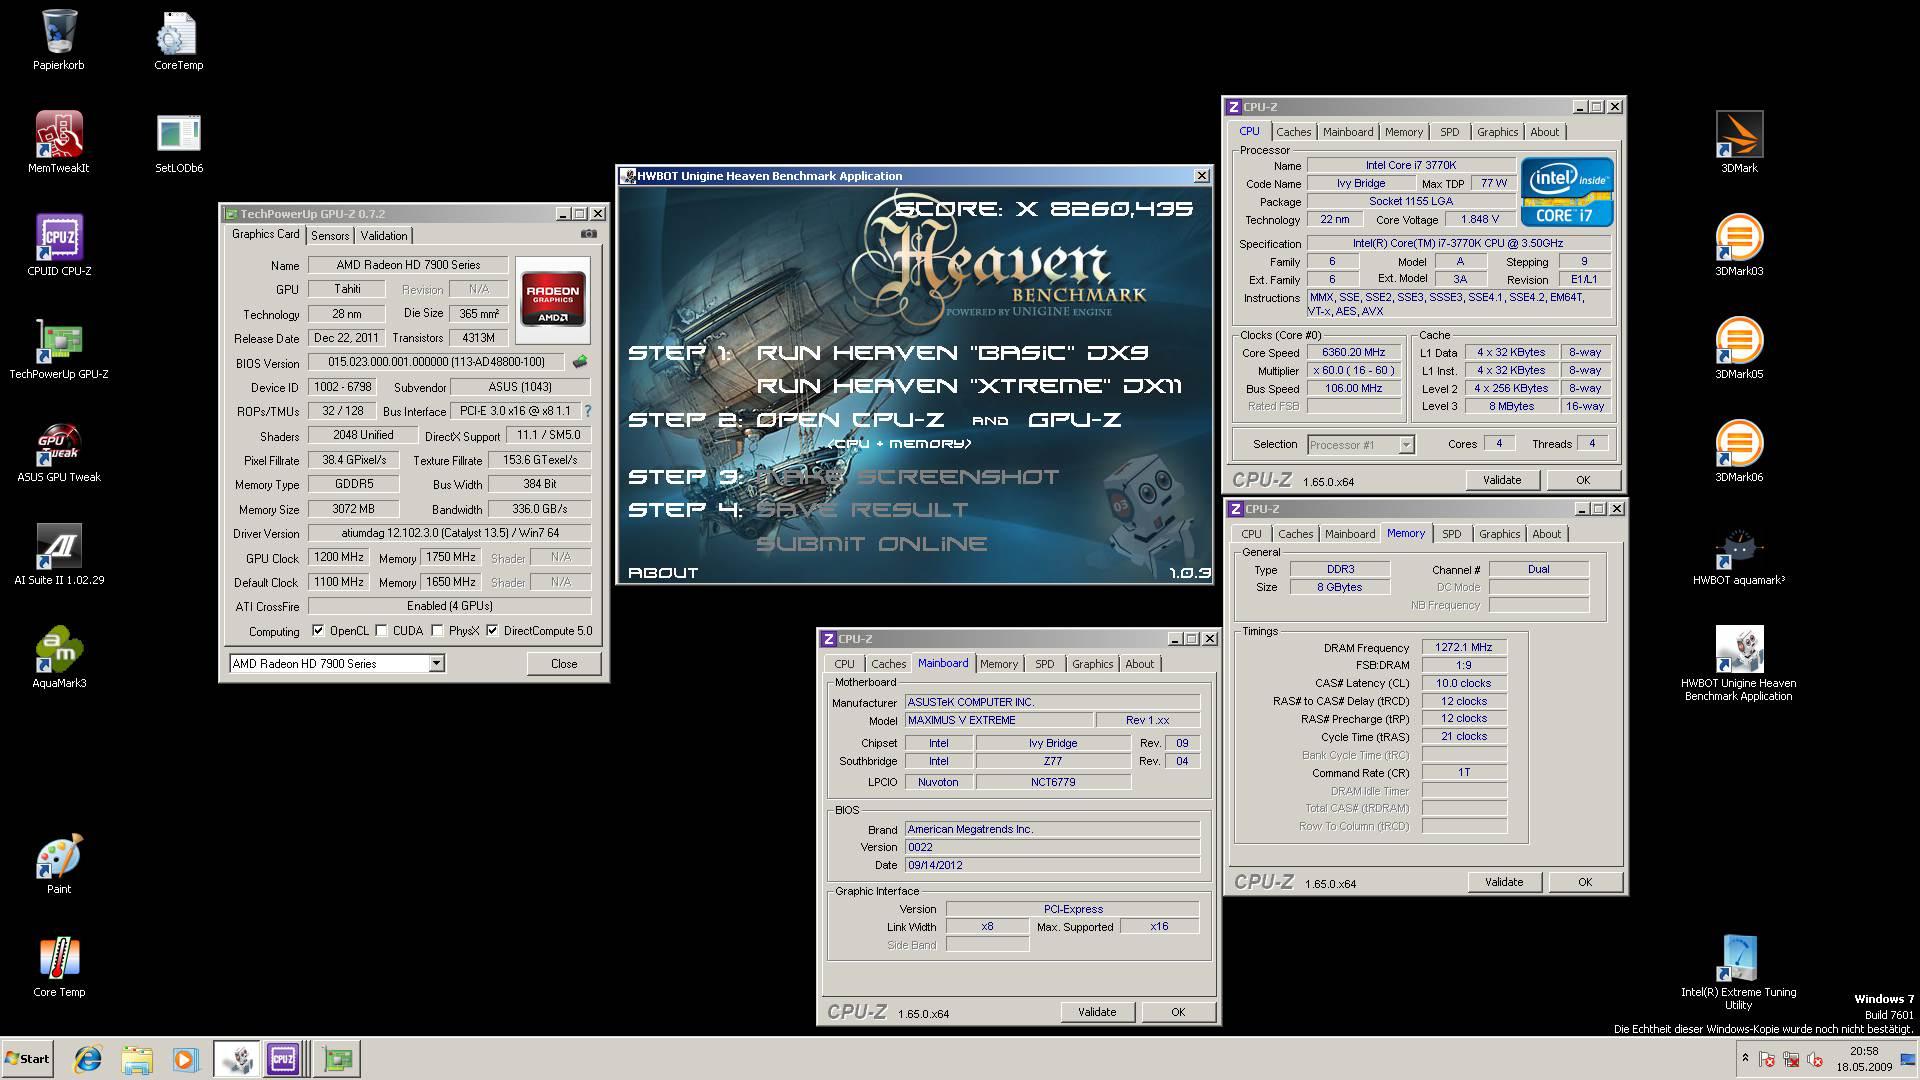Open Windows Explorer folder in taskbar
This screenshot has width=1920, height=1080.
click(137, 1059)
